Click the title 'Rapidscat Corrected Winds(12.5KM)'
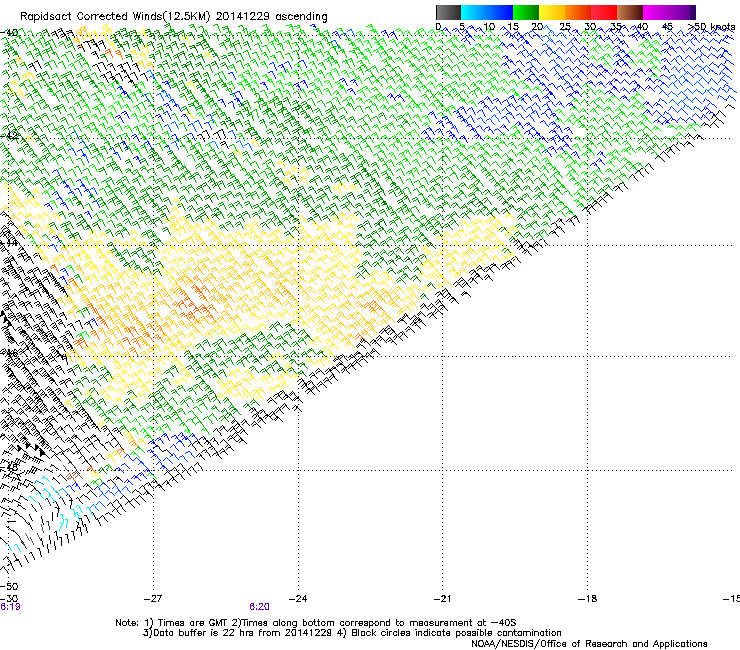Image resolution: width=740 pixels, height=650 pixels. point(115,17)
